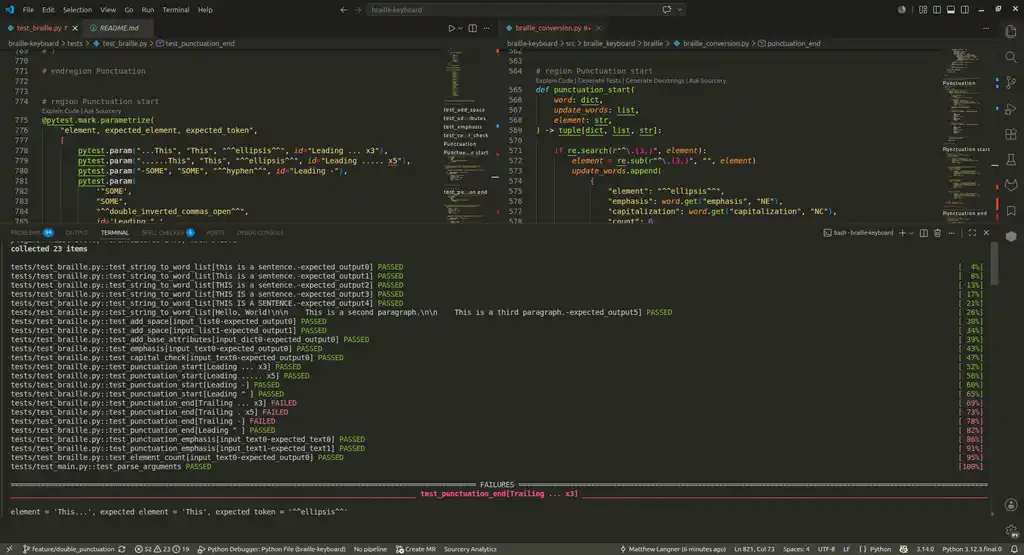The width and height of the screenshot is (1024, 555).
Task: Toggle the bottom panel layout
Action: click(x=951, y=10)
